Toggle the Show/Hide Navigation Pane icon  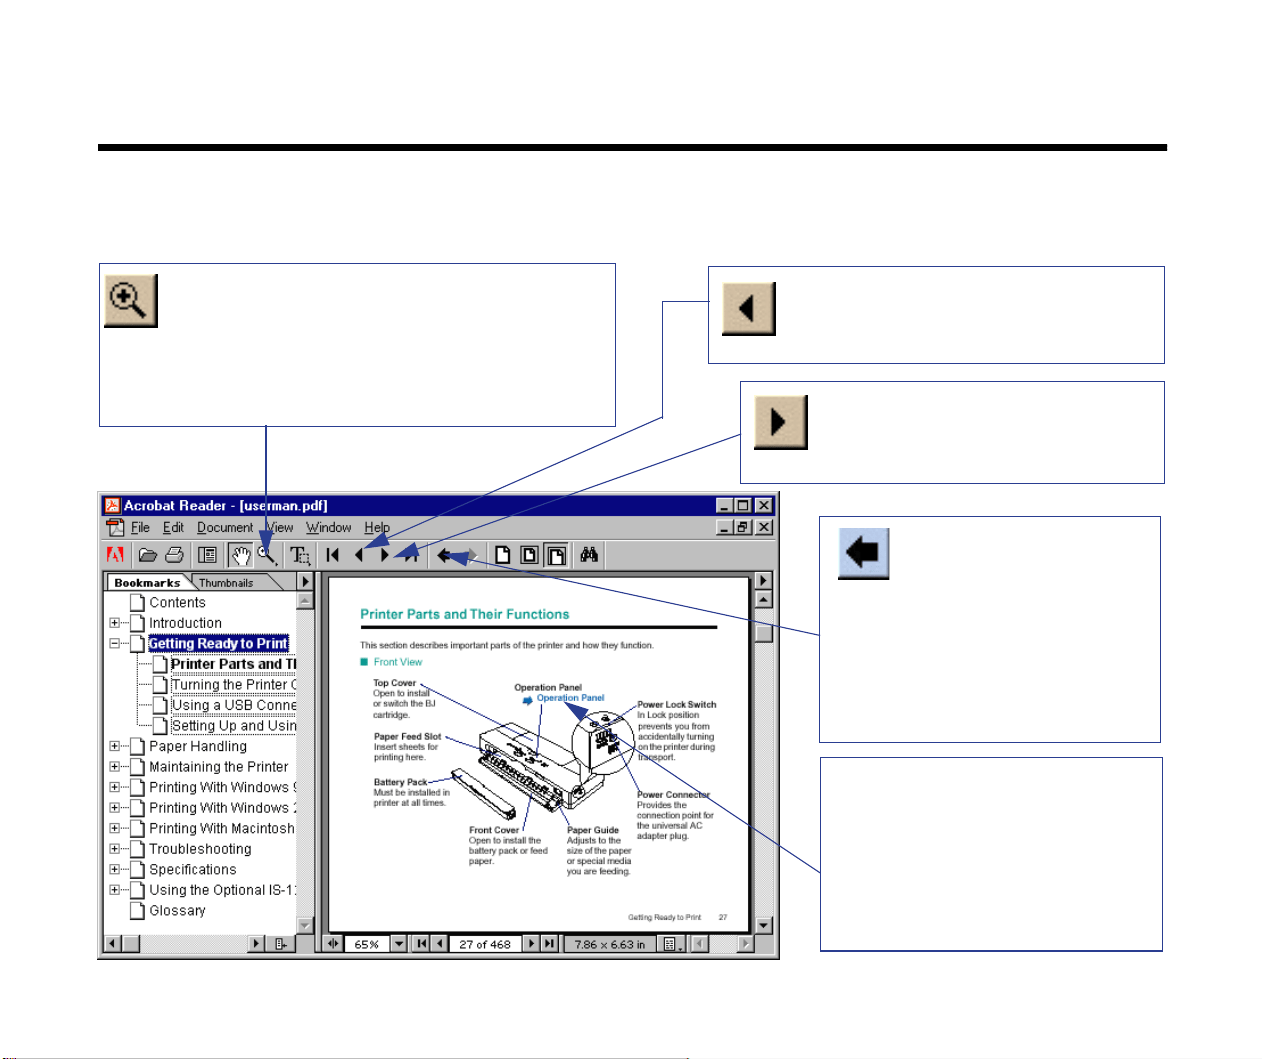(x=208, y=555)
